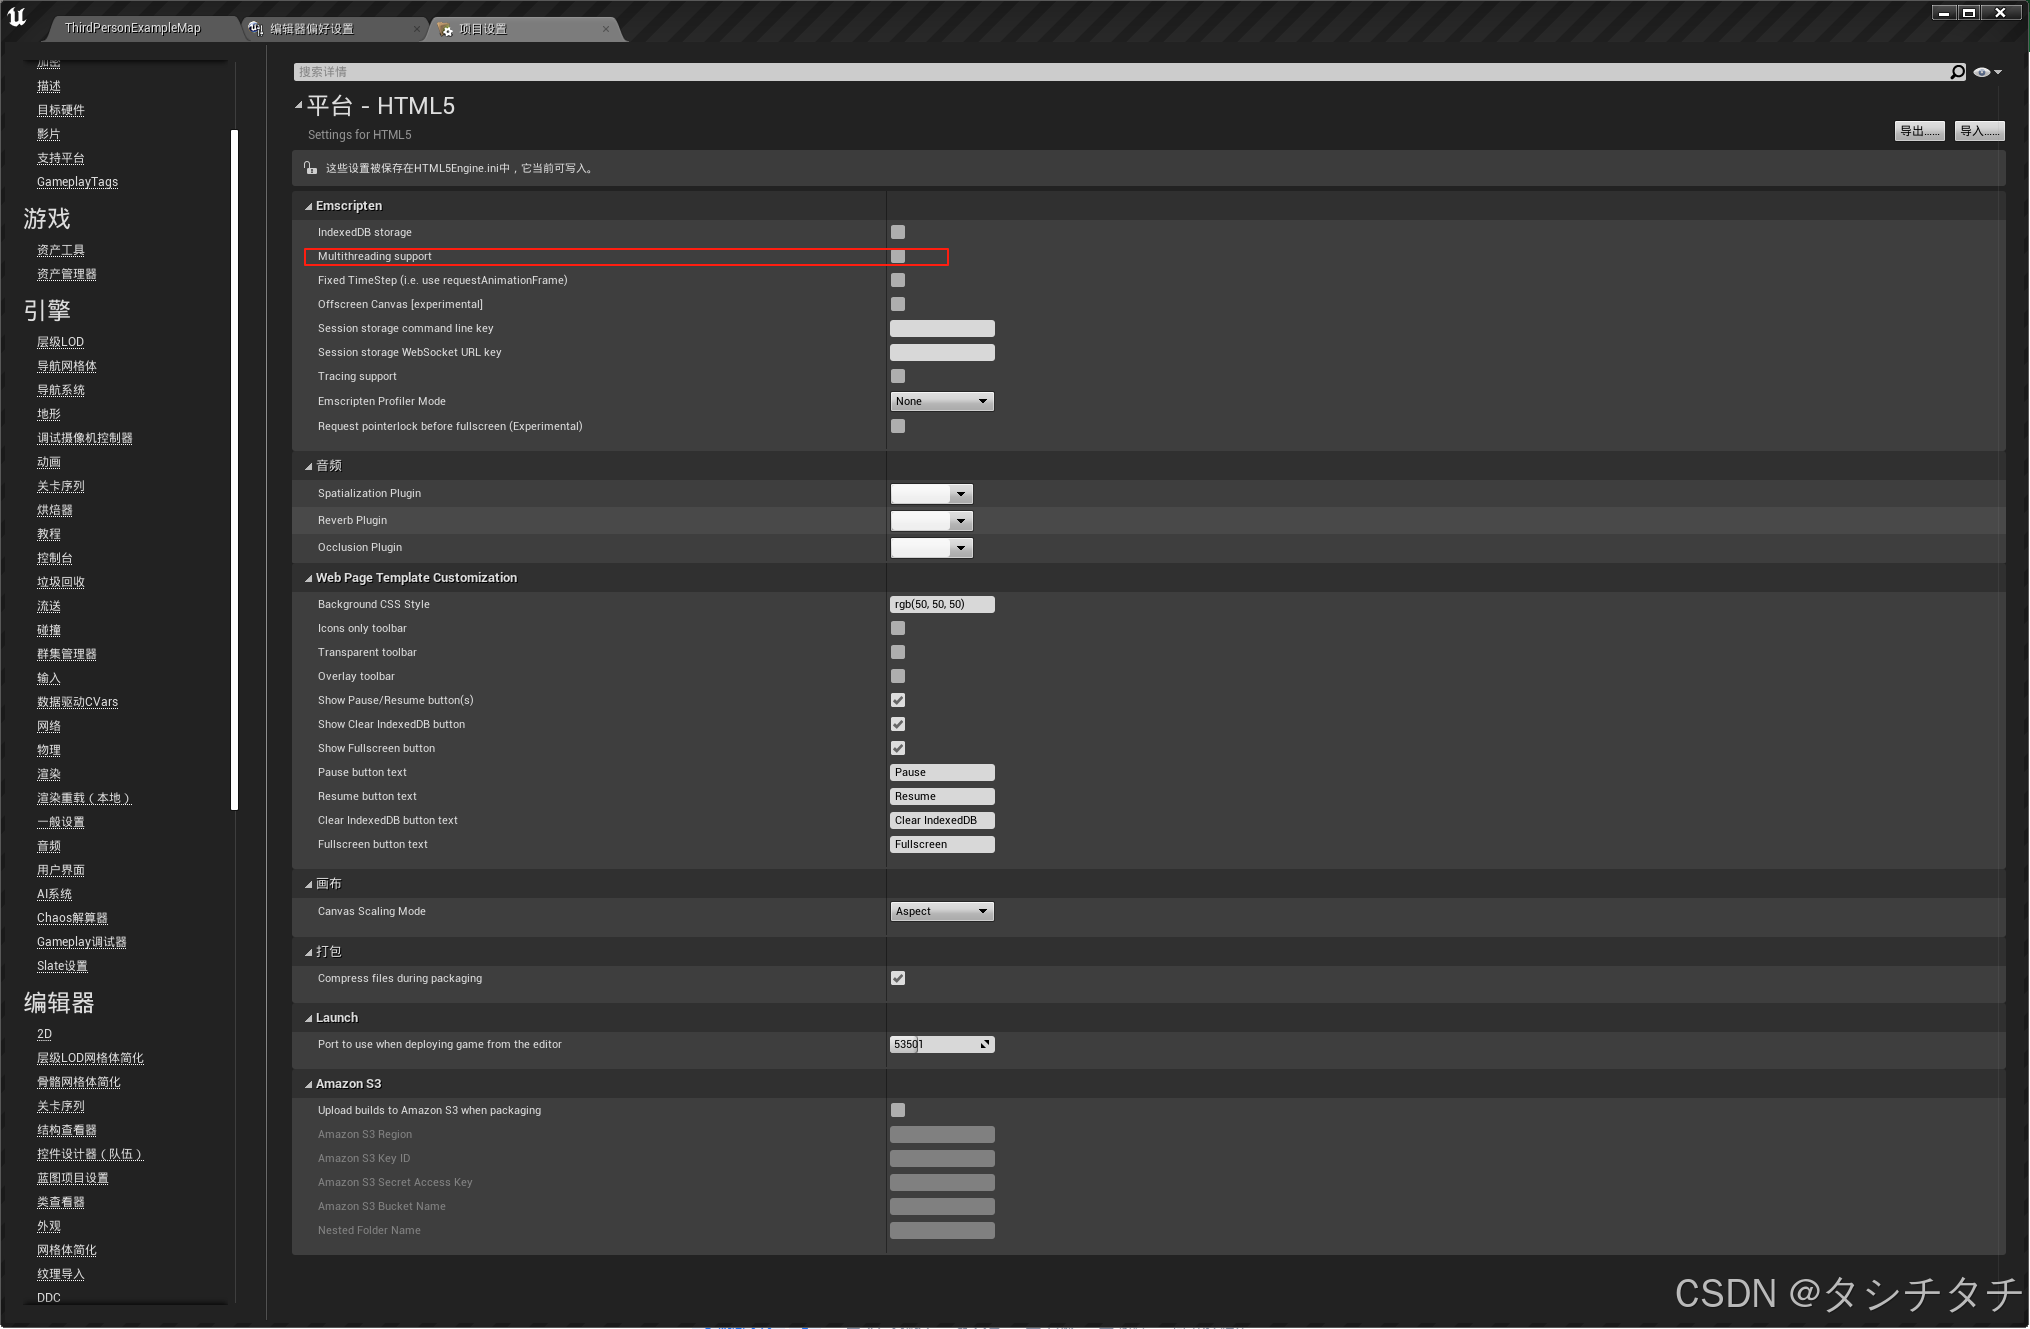
Task: Open the Emscripten Profiler Mode dropdown
Action: coord(941,400)
